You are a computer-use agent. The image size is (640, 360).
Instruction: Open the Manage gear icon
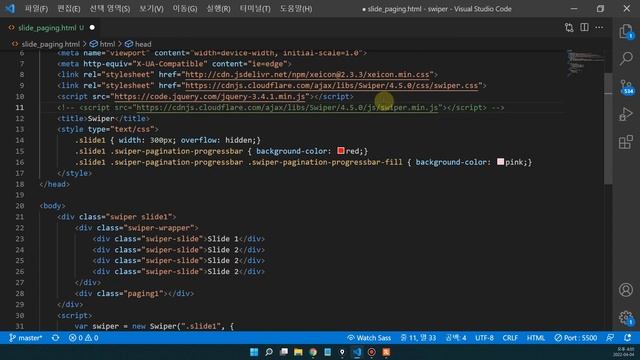click(626, 318)
